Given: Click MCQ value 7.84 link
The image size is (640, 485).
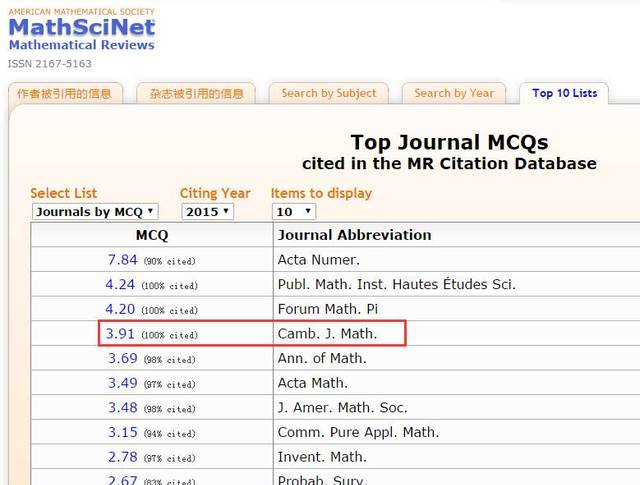Looking at the screenshot, I should [122, 260].
